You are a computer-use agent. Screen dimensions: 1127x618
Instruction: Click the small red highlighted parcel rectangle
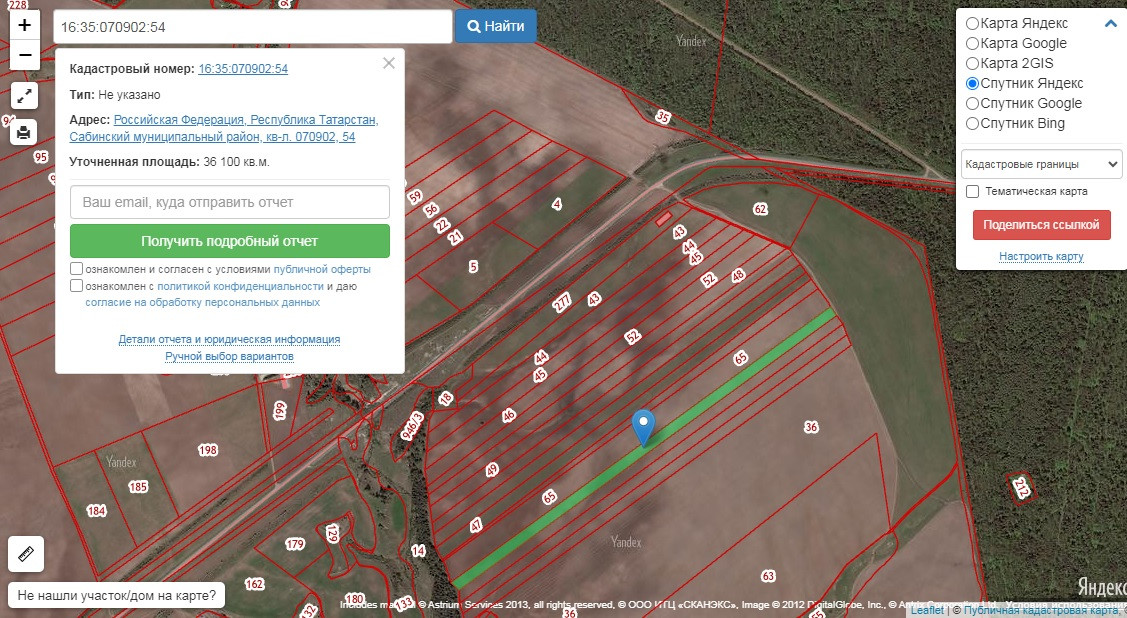pos(663,218)
